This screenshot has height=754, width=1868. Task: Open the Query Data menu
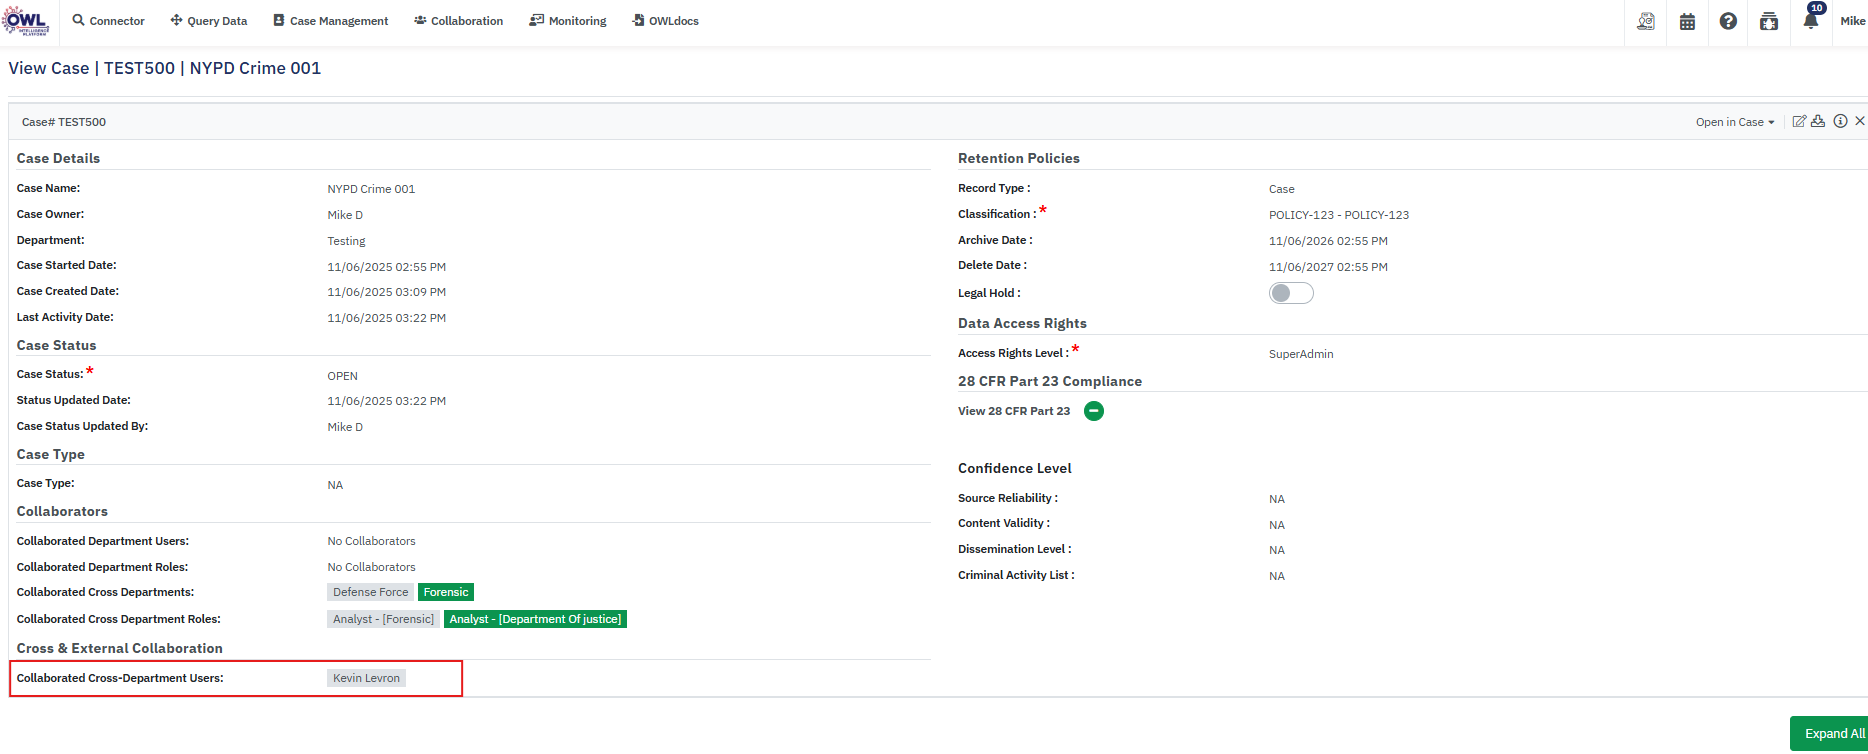[x=209, y=21]
